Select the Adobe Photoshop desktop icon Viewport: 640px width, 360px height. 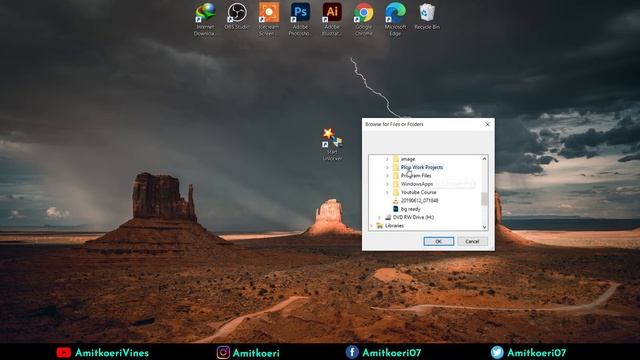point(300,19)
